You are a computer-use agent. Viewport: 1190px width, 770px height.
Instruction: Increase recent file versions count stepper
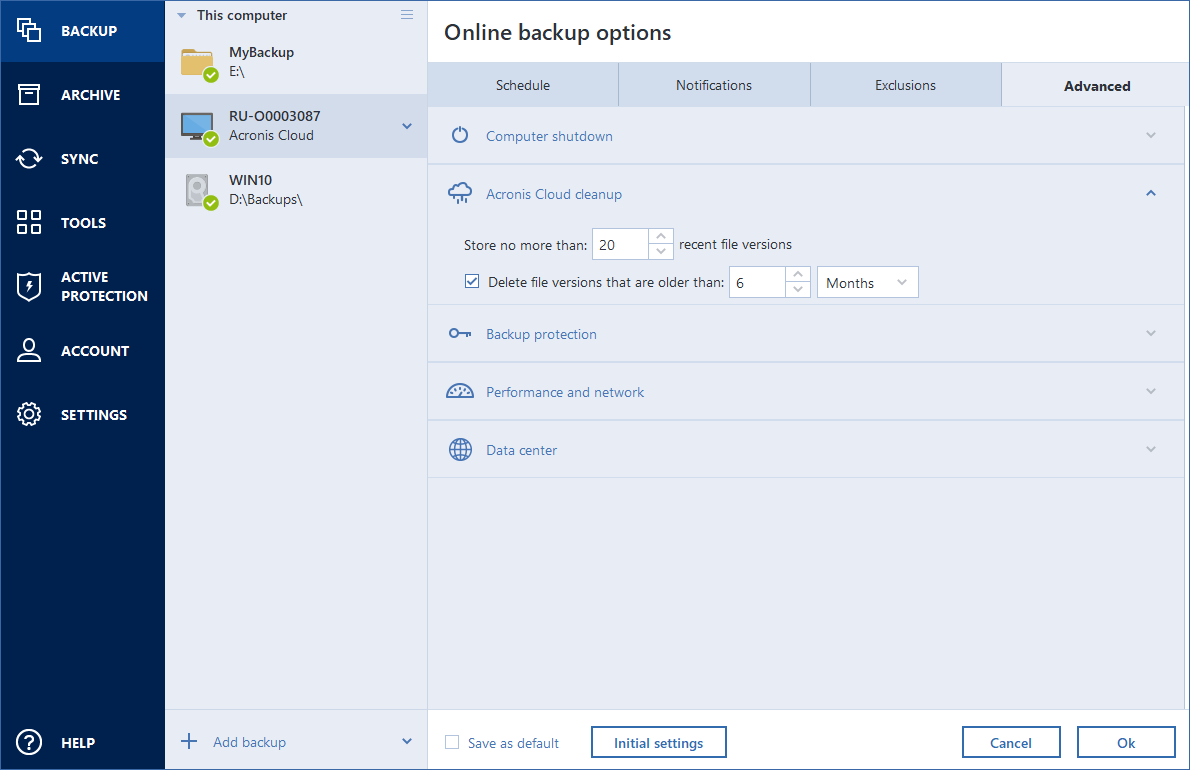click(x=661, y=238)
